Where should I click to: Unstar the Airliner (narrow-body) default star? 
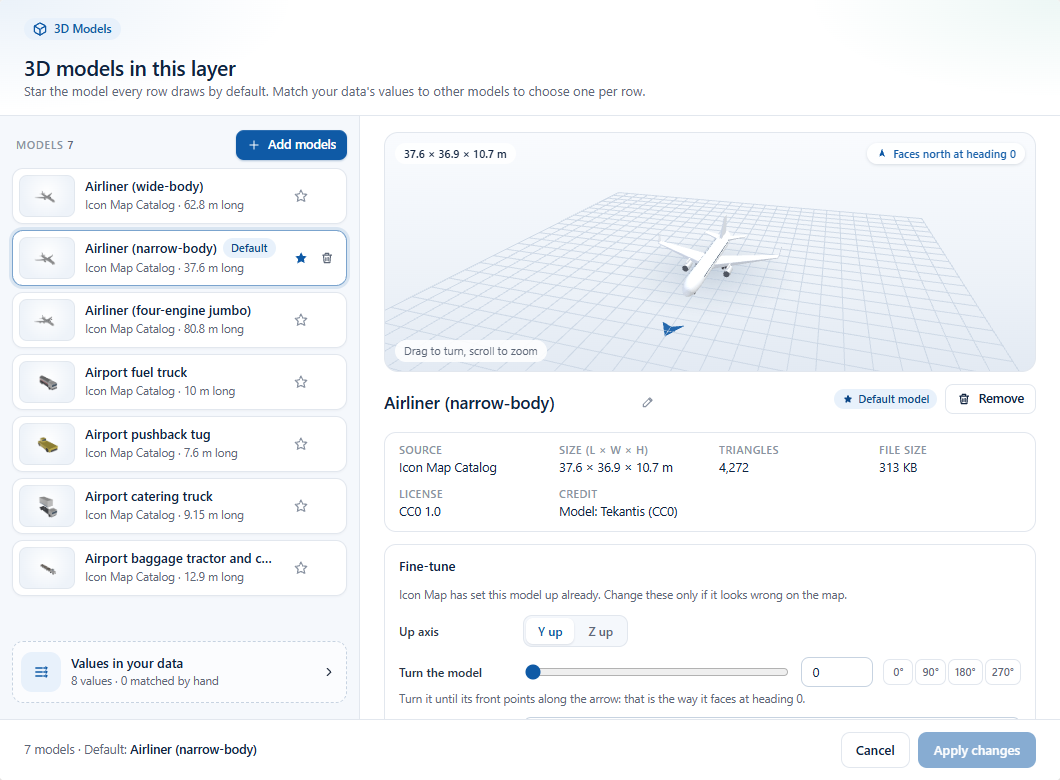tap(301, 258)
